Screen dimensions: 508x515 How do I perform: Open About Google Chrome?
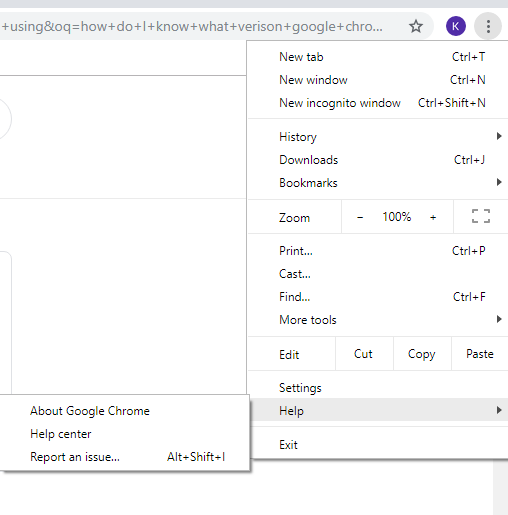click(x=125, y=411)
